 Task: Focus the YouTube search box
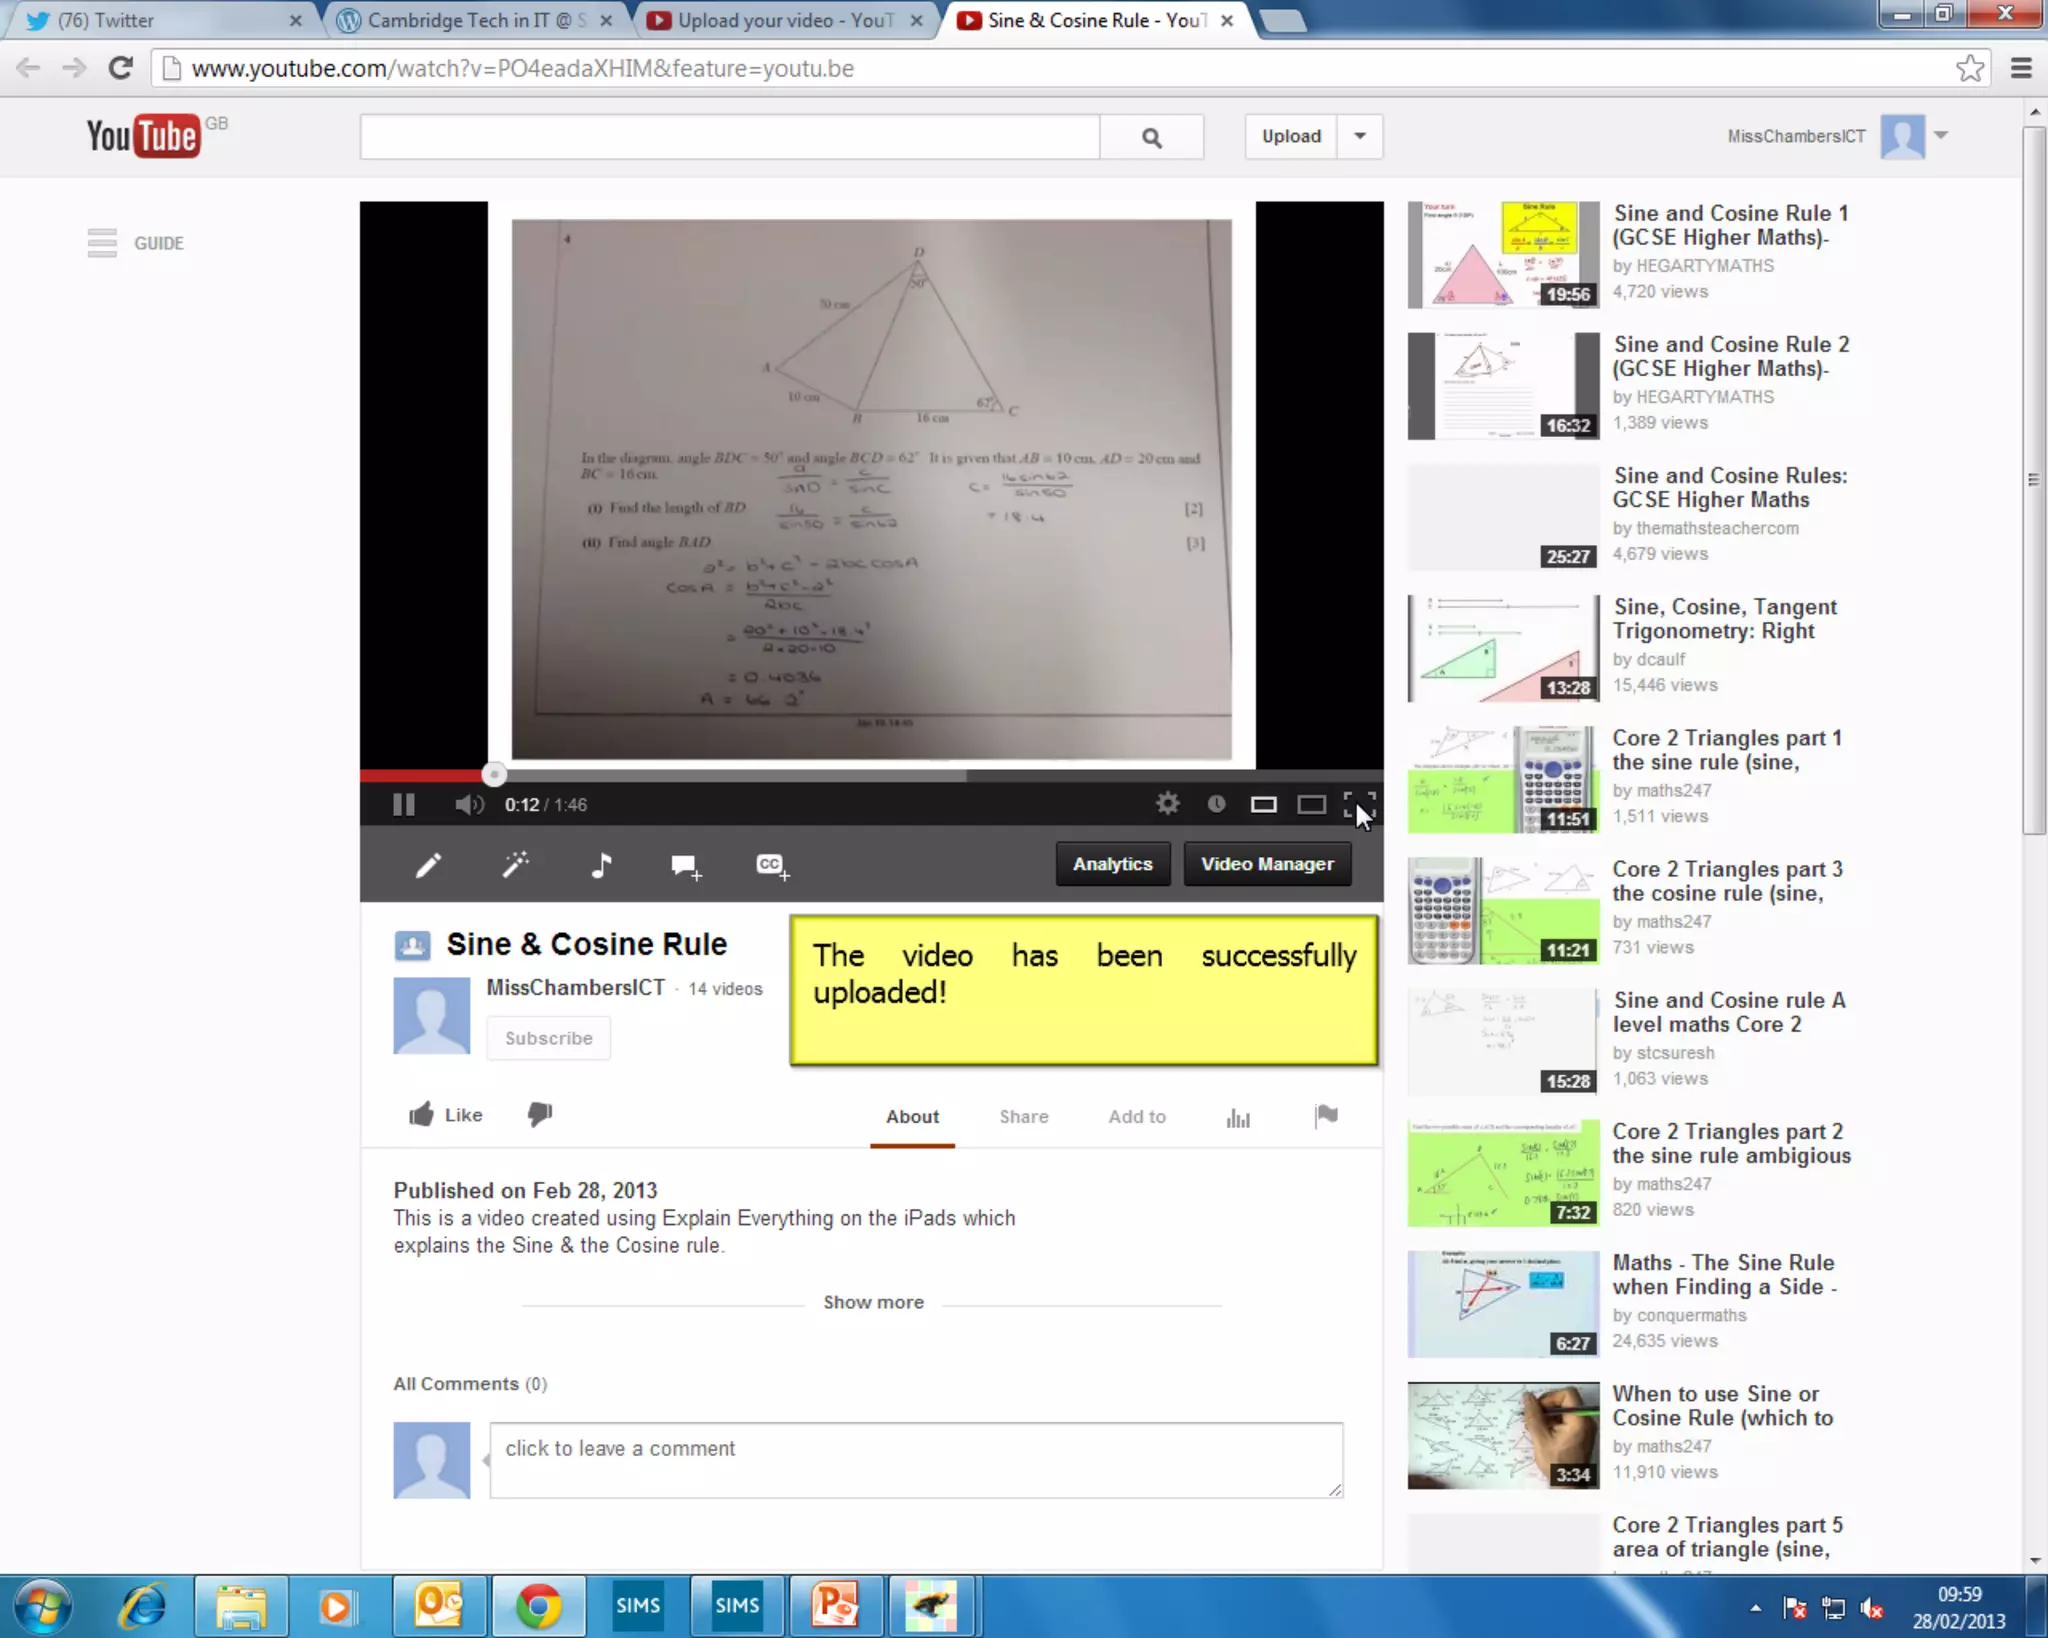coord(730,137)
